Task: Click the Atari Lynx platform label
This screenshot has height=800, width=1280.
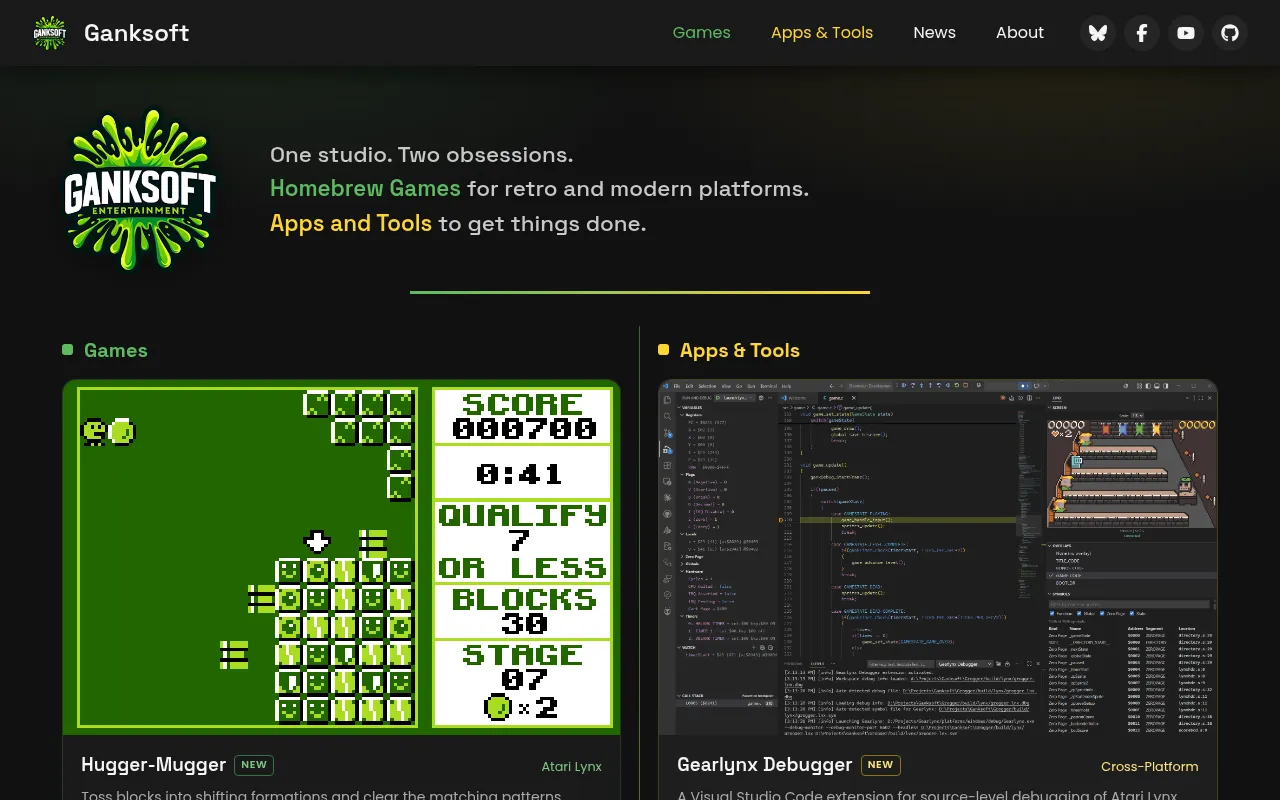Action: pos(571,767)
